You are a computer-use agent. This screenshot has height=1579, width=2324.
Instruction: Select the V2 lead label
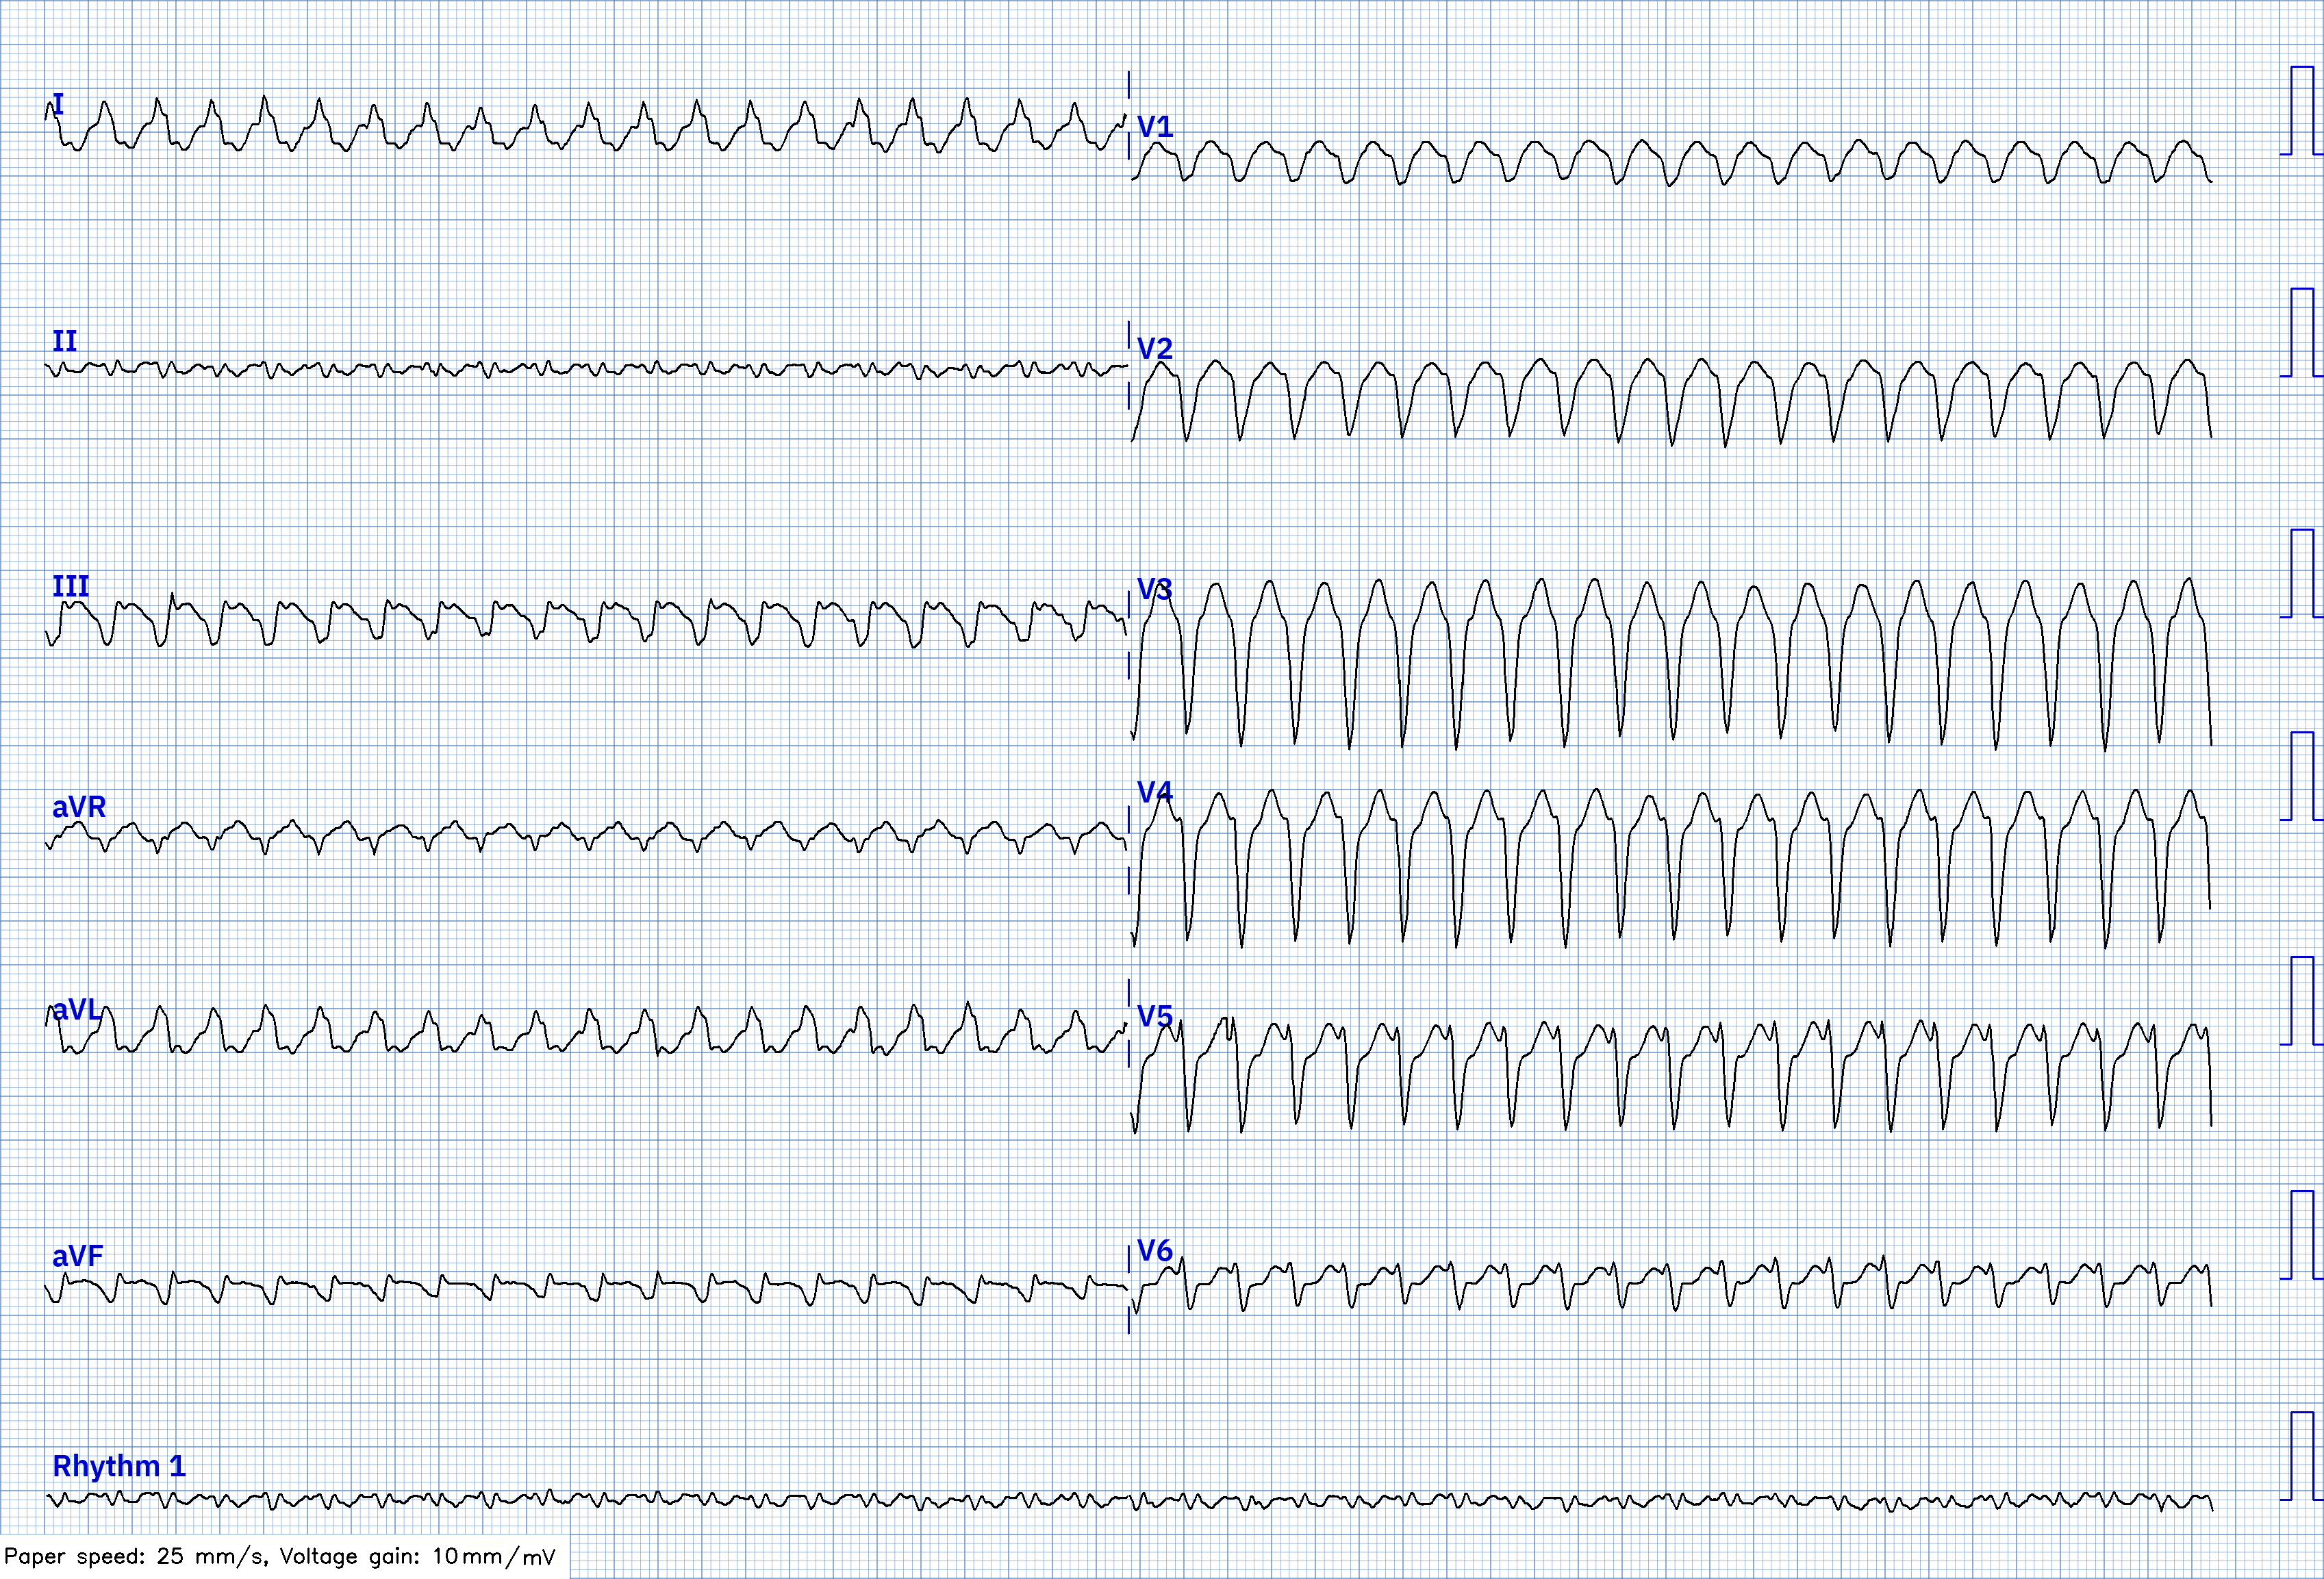click(x=1155, y=348)
